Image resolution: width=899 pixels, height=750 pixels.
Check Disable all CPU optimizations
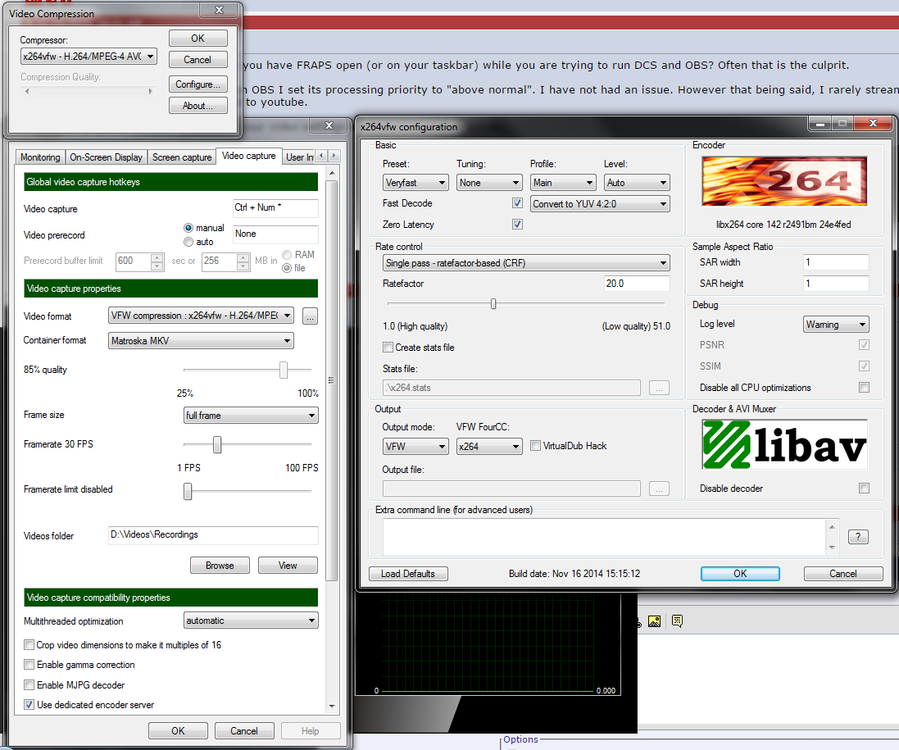coord(864,388)
